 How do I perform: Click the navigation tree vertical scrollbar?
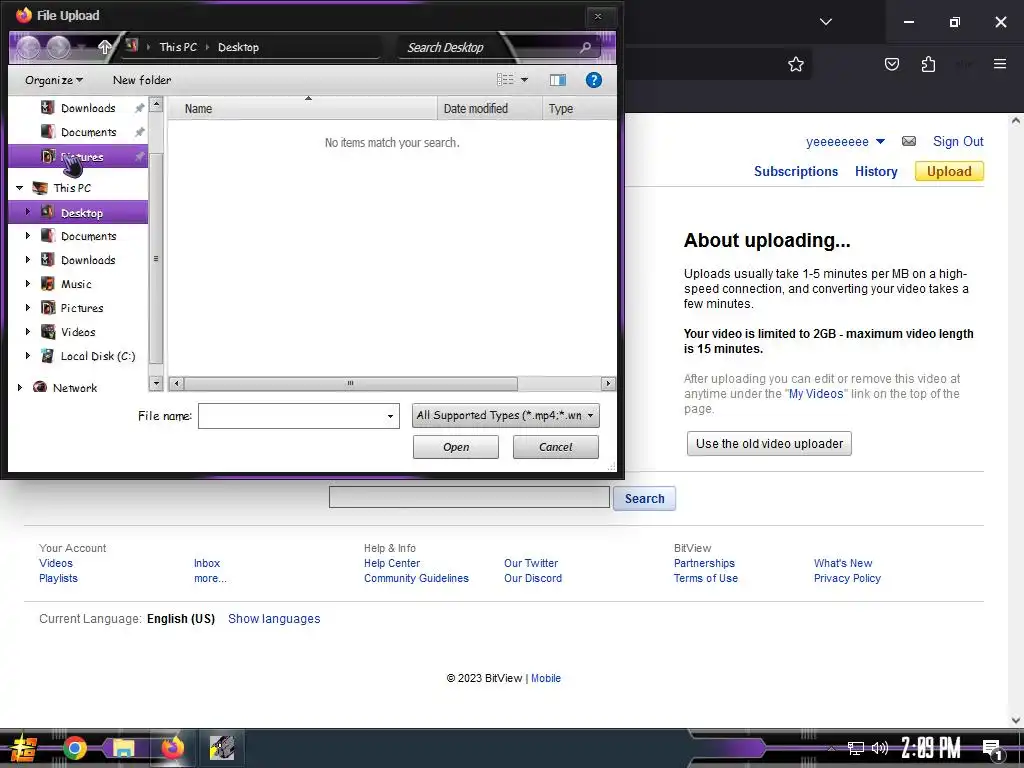pos(156,259)
